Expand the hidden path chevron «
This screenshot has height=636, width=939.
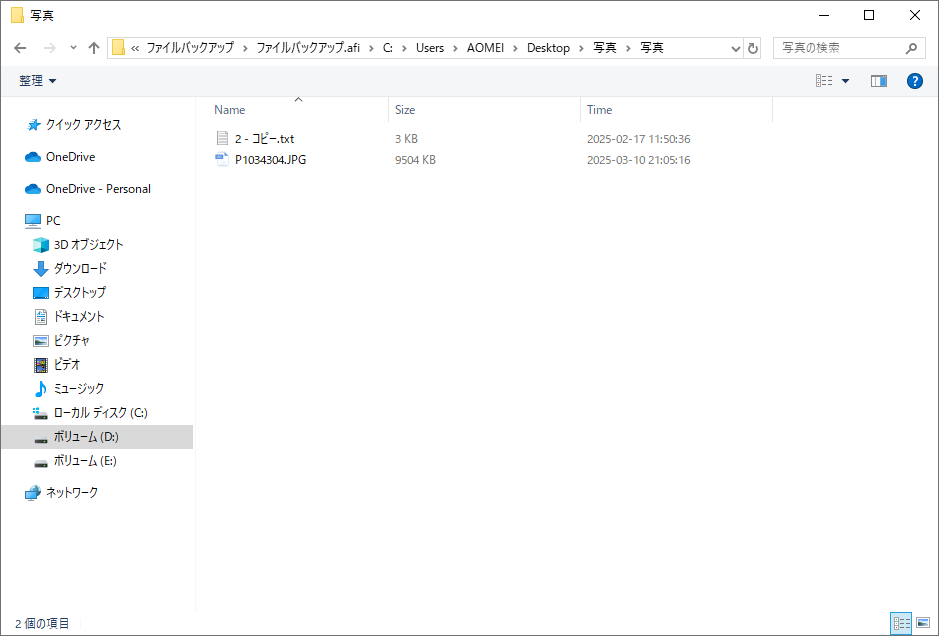pyautogui.click(x=135, y=48)
